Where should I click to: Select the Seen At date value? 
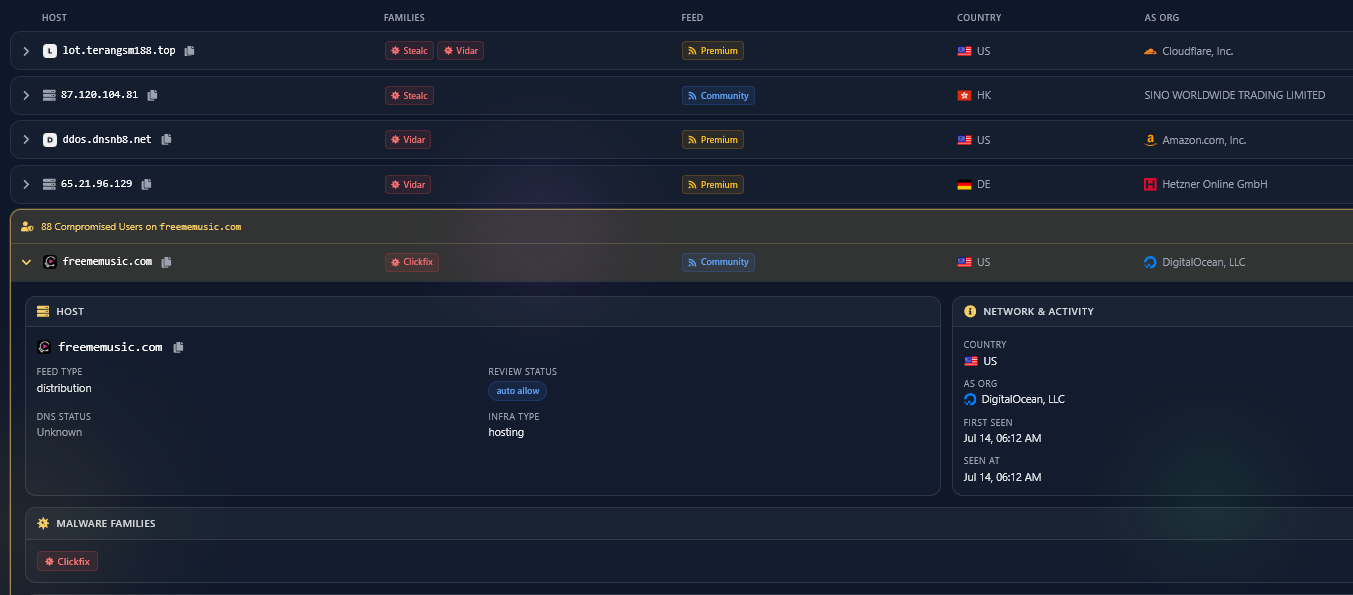click(1002, 477)
